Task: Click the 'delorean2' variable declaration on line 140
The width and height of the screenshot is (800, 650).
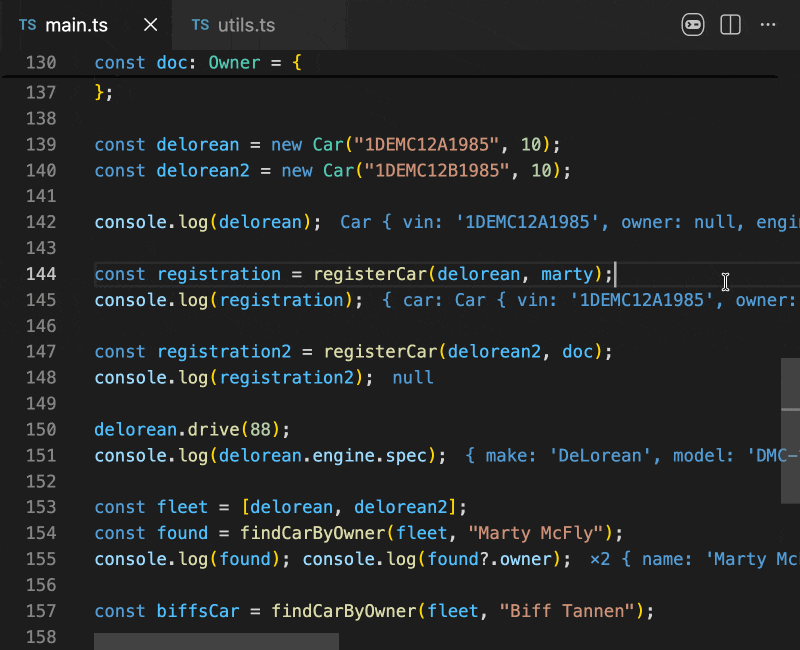Action: tap(203, 170)
